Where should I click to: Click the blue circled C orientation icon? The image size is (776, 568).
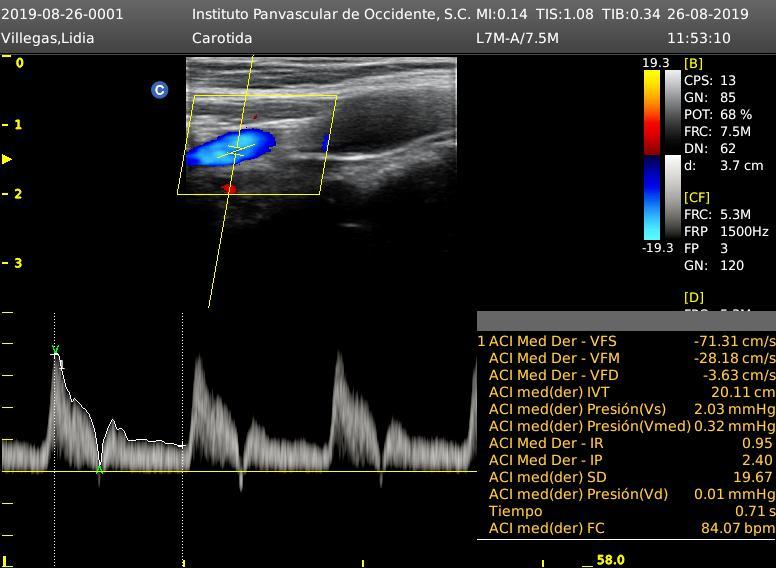pos(159,90)
